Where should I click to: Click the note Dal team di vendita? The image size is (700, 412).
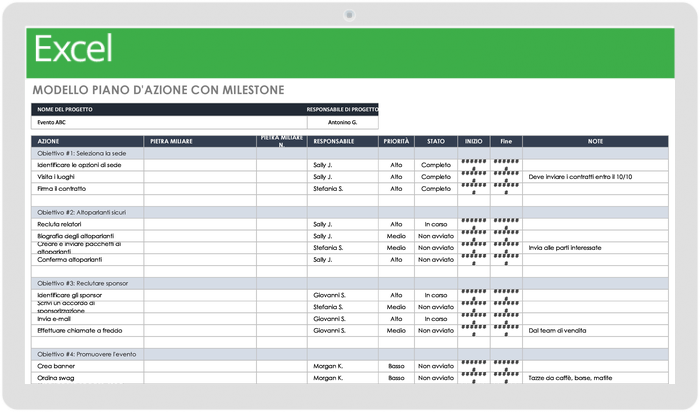click(x=557, y=331)
